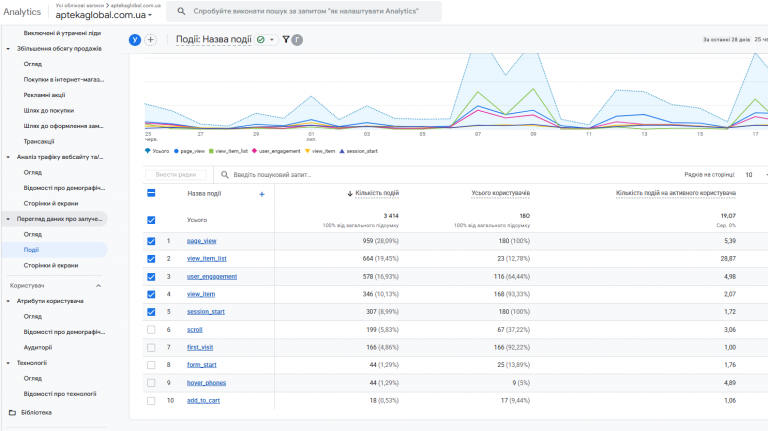The height and width of the screenshot is (431, 768).
Task: Click the search magnifier icon in top bar
Action: pos(181,11)
